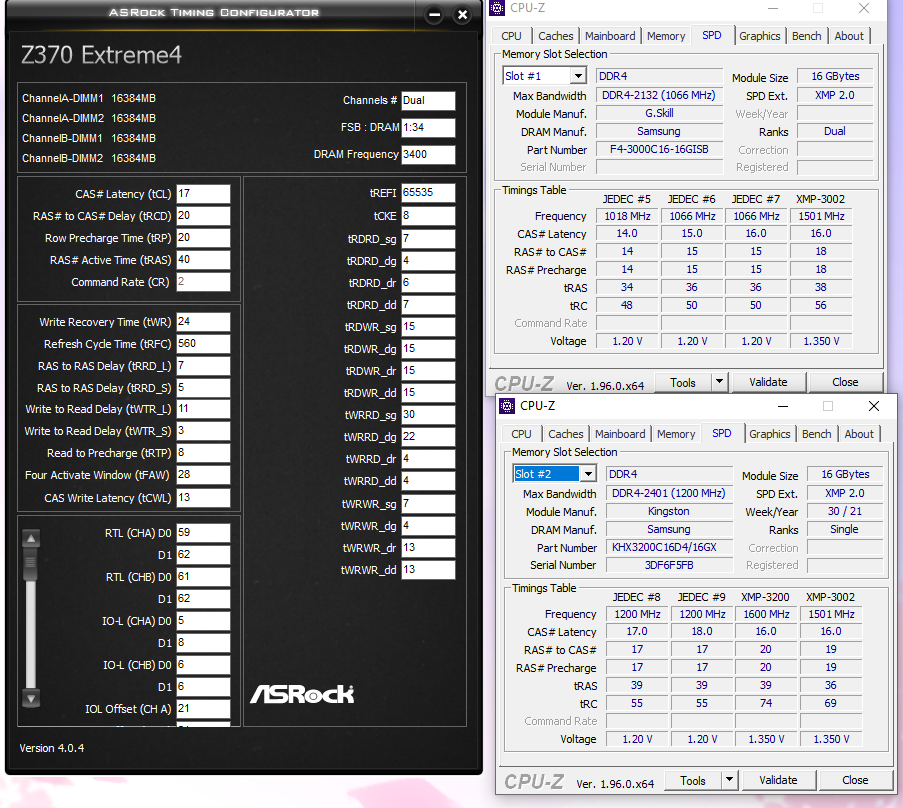Expand Tools dropdown arrow in bottom CPU-Z
This screenshot has width=903, height=808.
click(729, 780)
